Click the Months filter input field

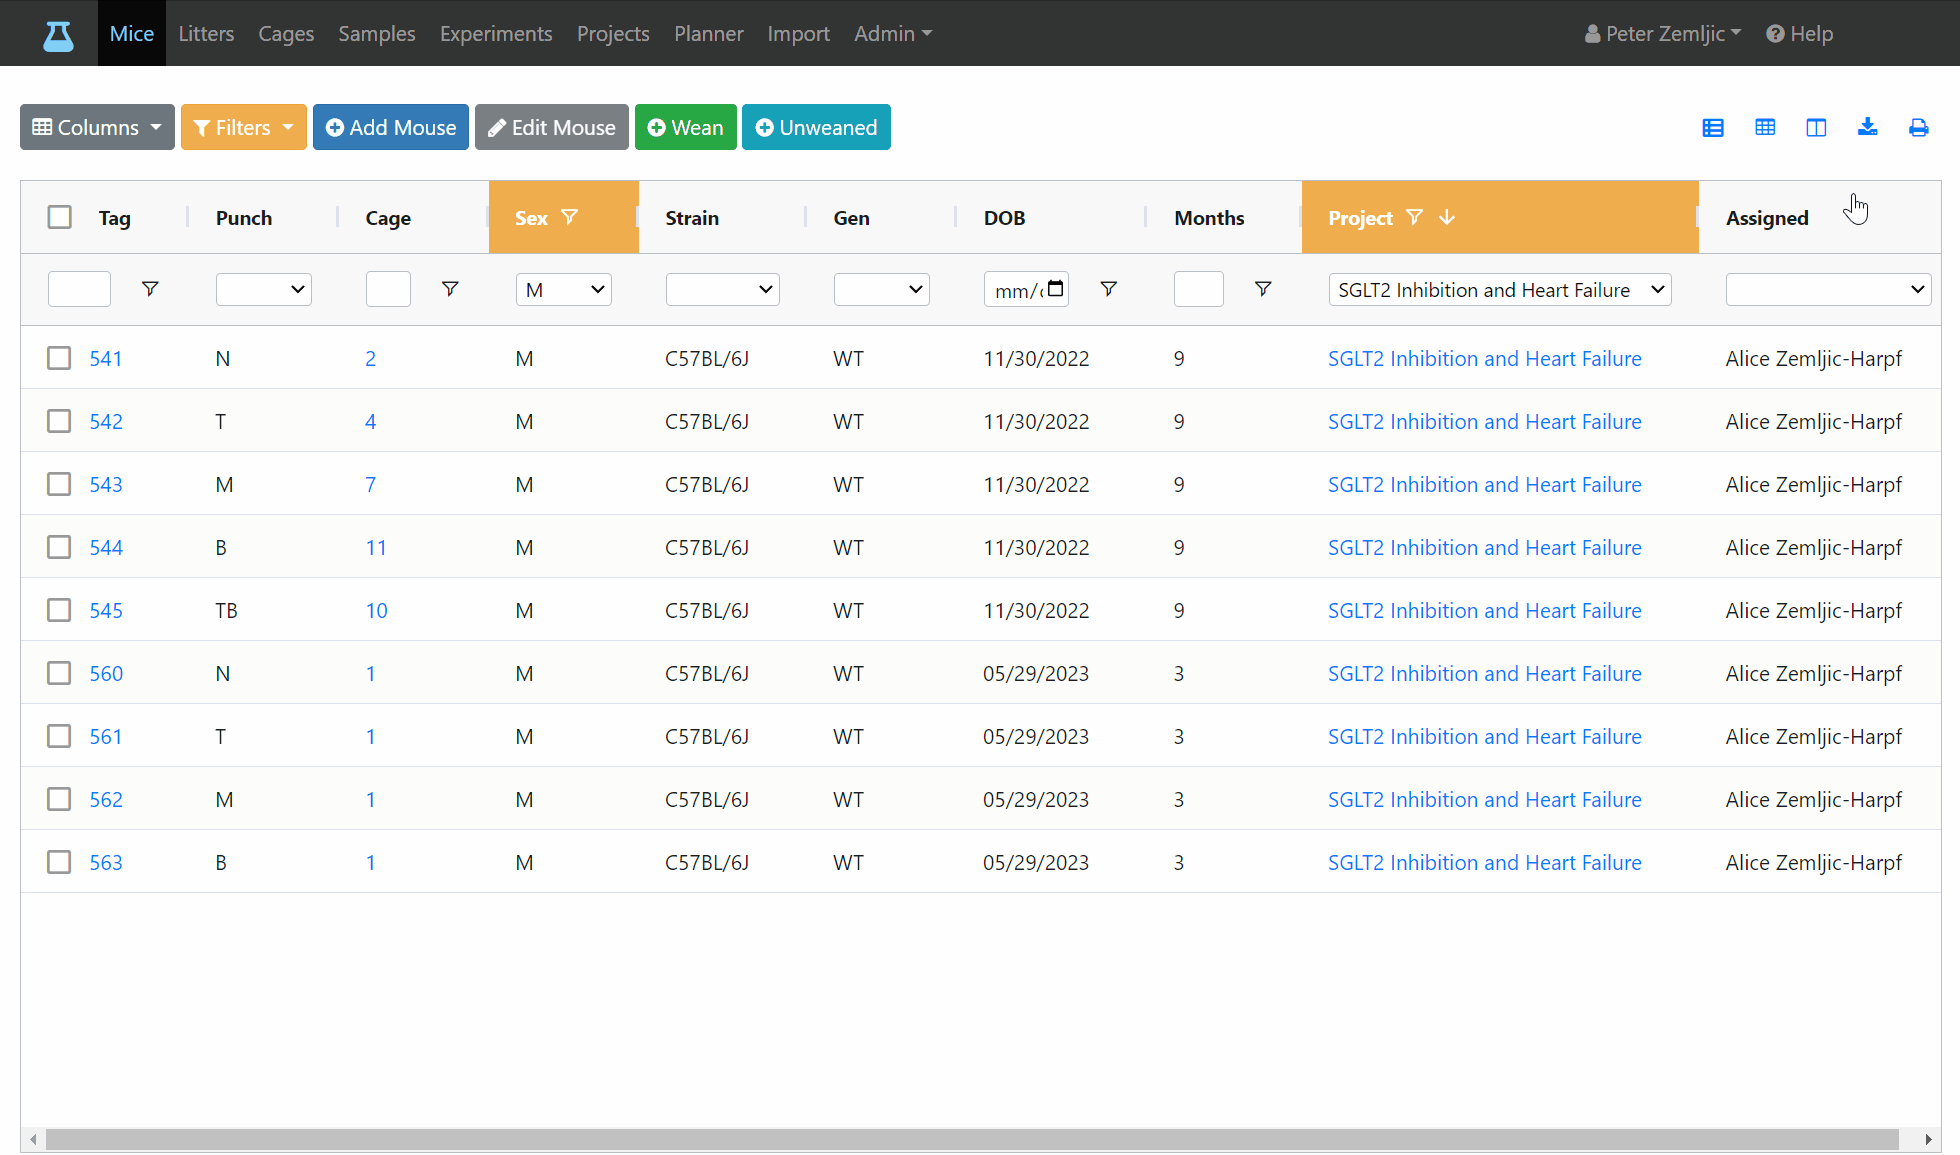click(x=1199, y=289)
